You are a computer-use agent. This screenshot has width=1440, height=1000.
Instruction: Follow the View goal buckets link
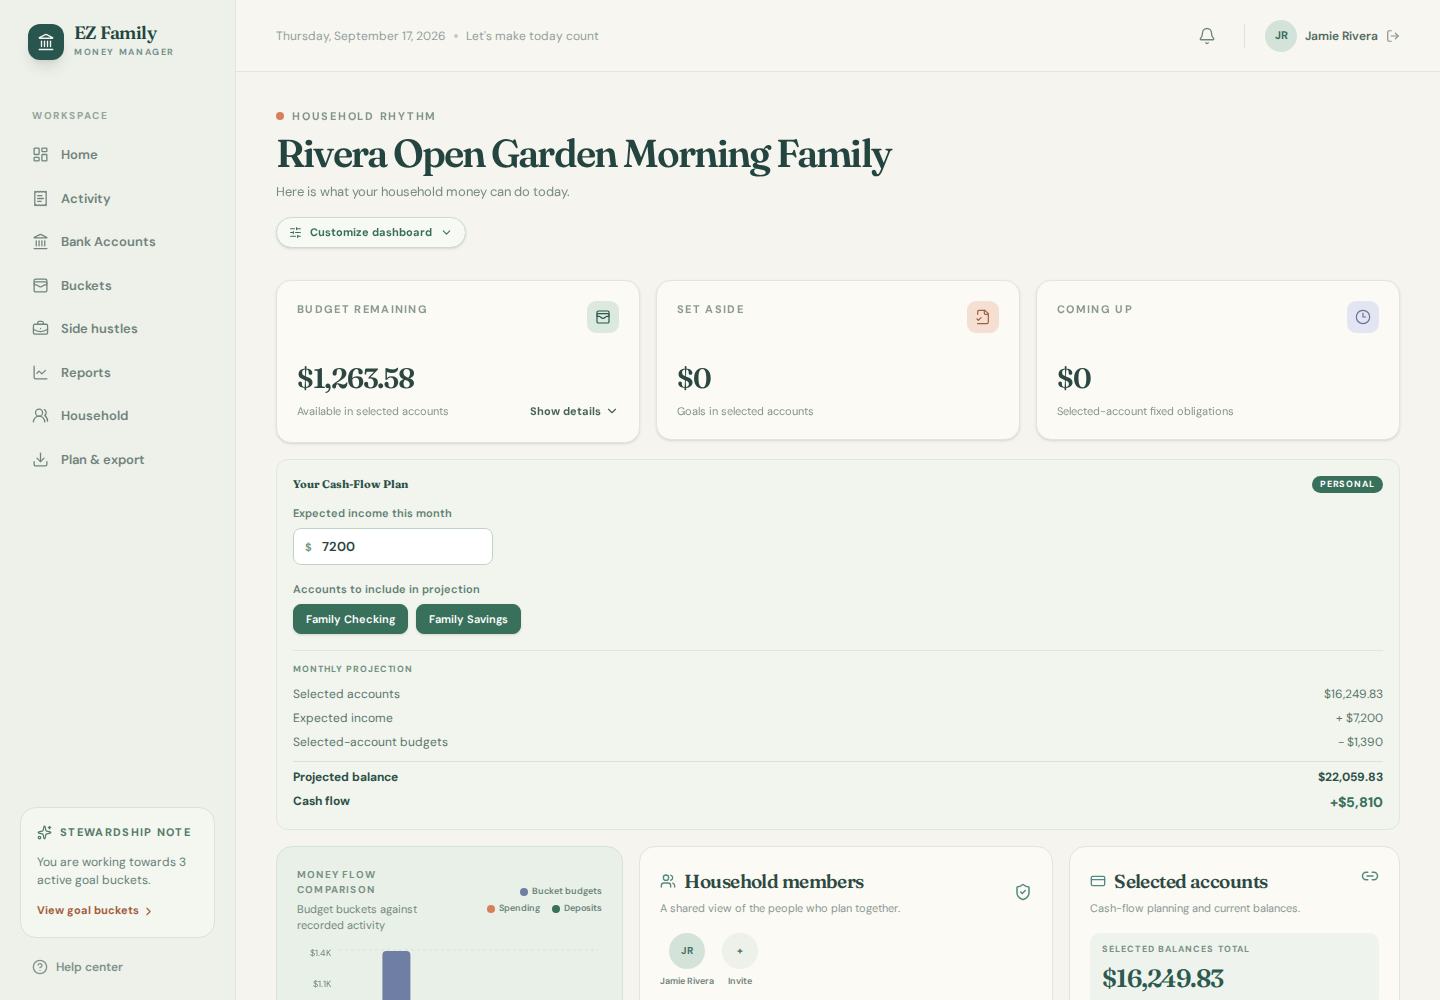(x=94, y=911)
